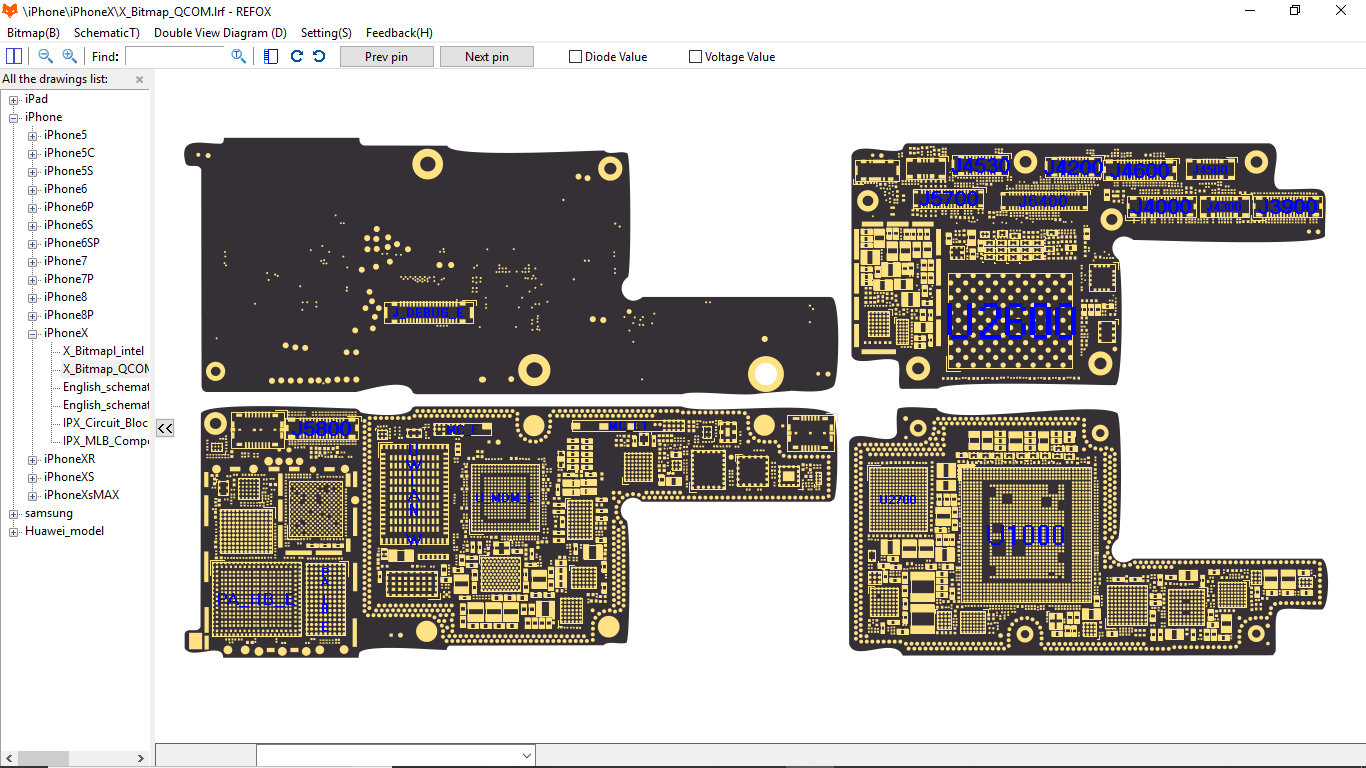Select X_Bitmapl_intel in the tree
Image resolution: width=1366 pixels, height=768 pixels.
coord(103,351)
